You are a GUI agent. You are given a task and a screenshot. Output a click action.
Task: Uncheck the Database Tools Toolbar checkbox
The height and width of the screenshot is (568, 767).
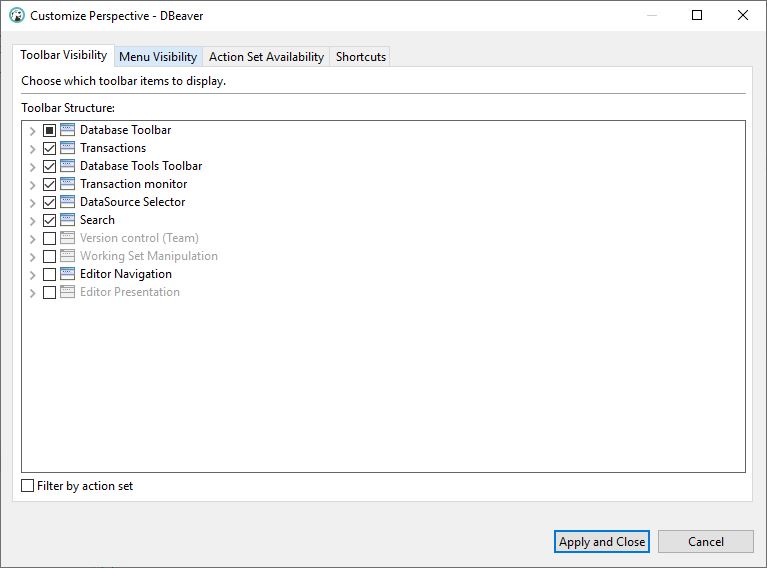(49, 166)
